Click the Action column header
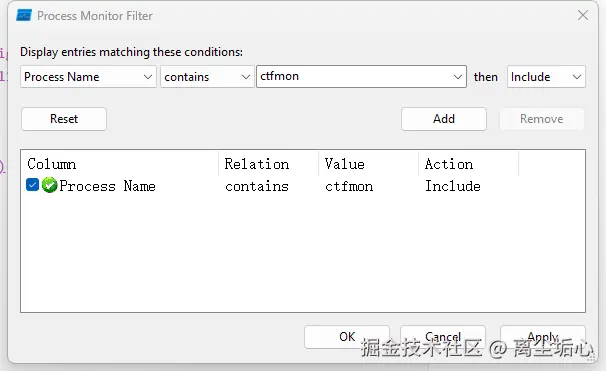Screen dimensions: 606x371 tap(468, 164)
